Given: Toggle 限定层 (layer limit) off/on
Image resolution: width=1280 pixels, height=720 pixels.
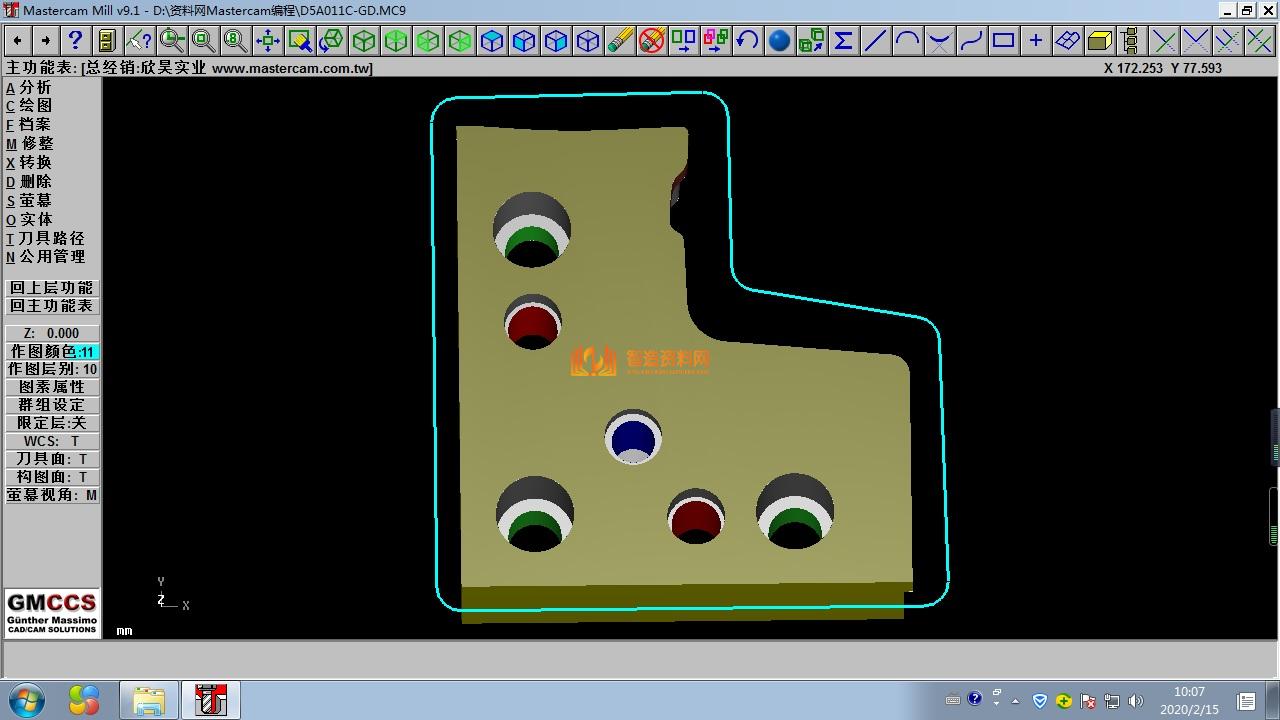Looking at the screenshot, I should 52,423.
